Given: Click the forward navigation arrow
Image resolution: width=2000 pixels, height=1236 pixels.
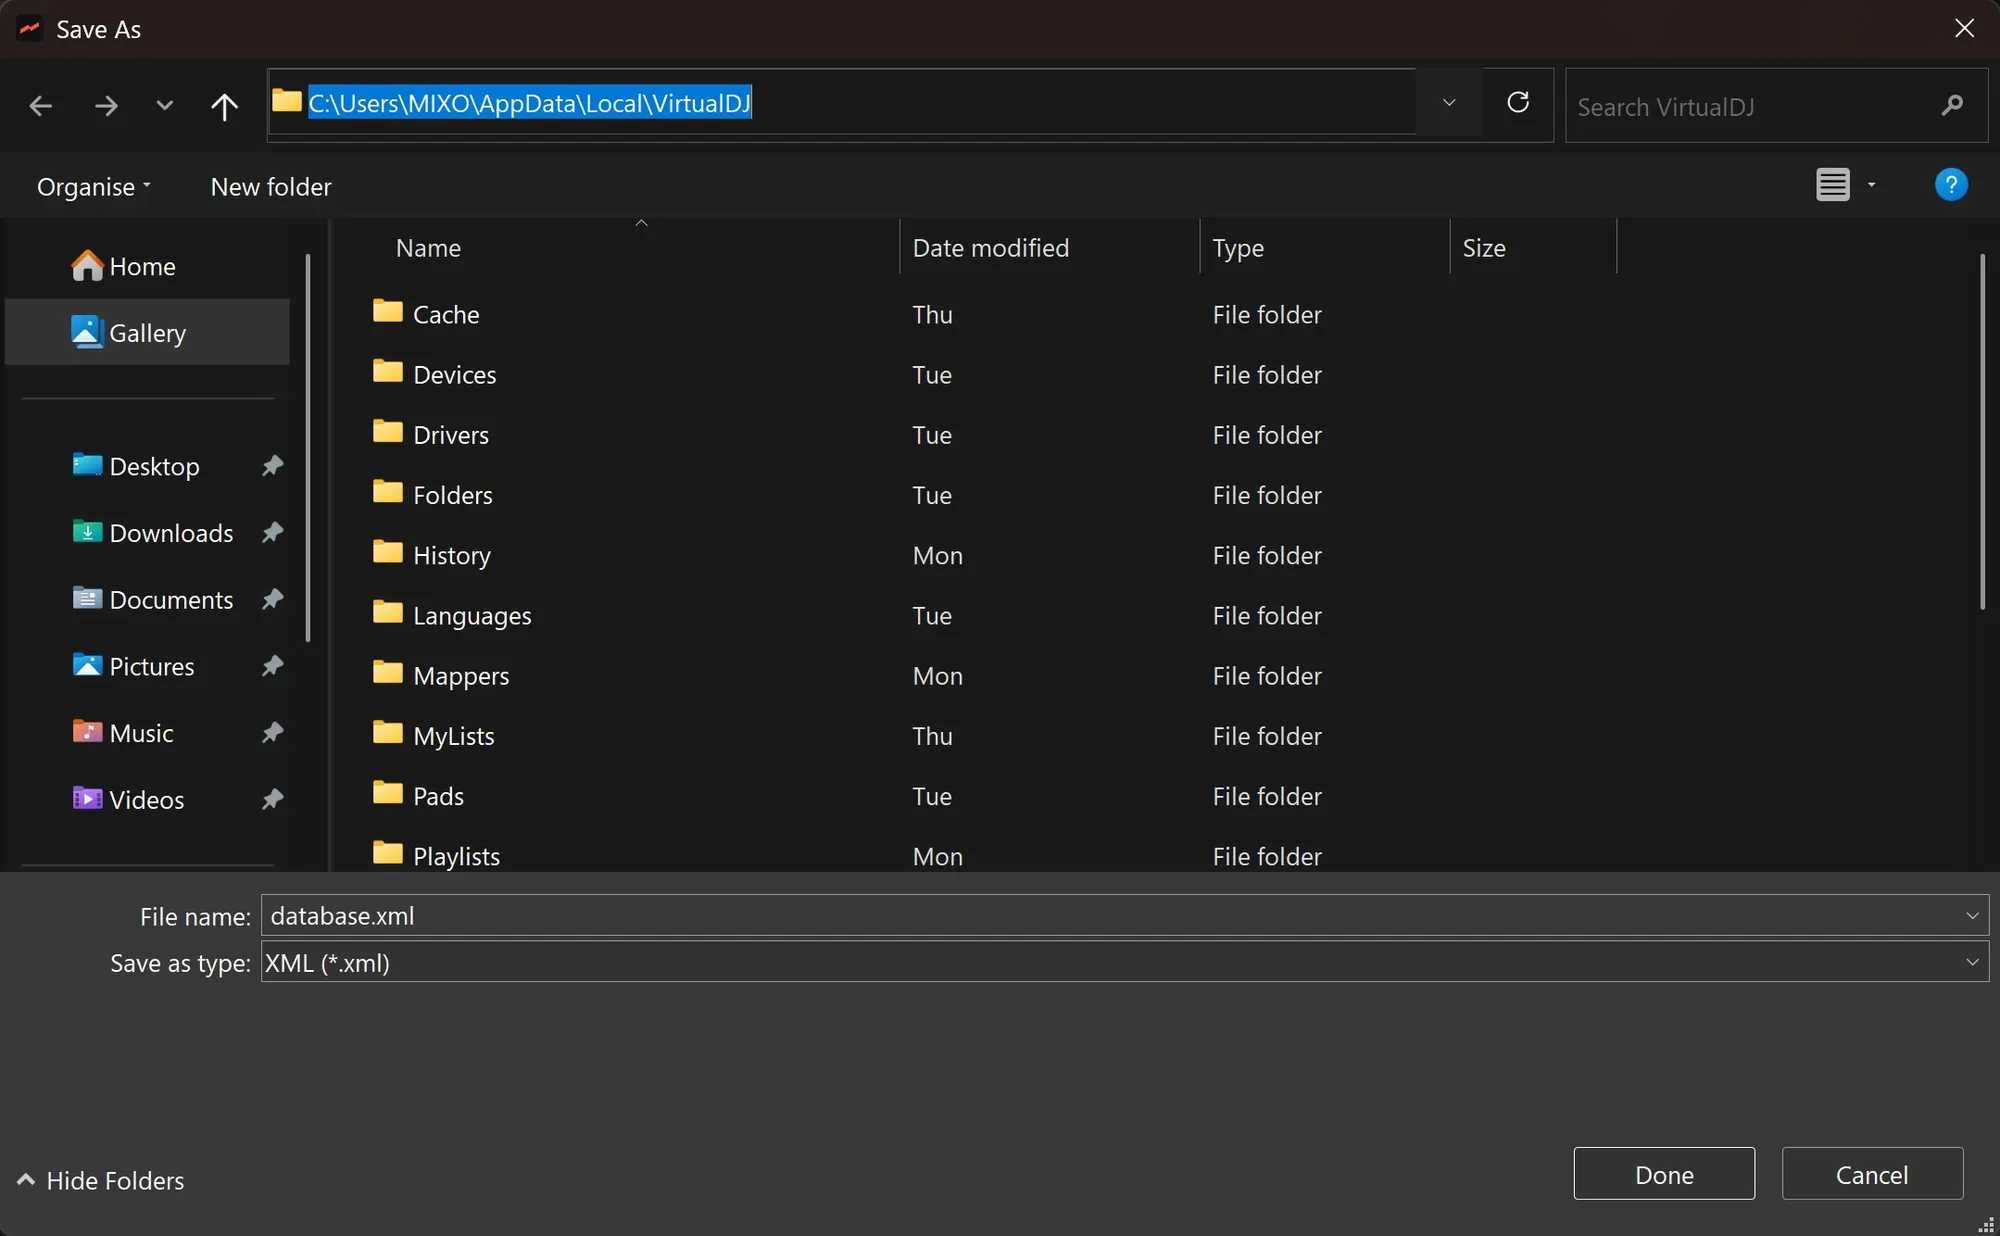Looking at the screenshot, I should coord(106,105).
